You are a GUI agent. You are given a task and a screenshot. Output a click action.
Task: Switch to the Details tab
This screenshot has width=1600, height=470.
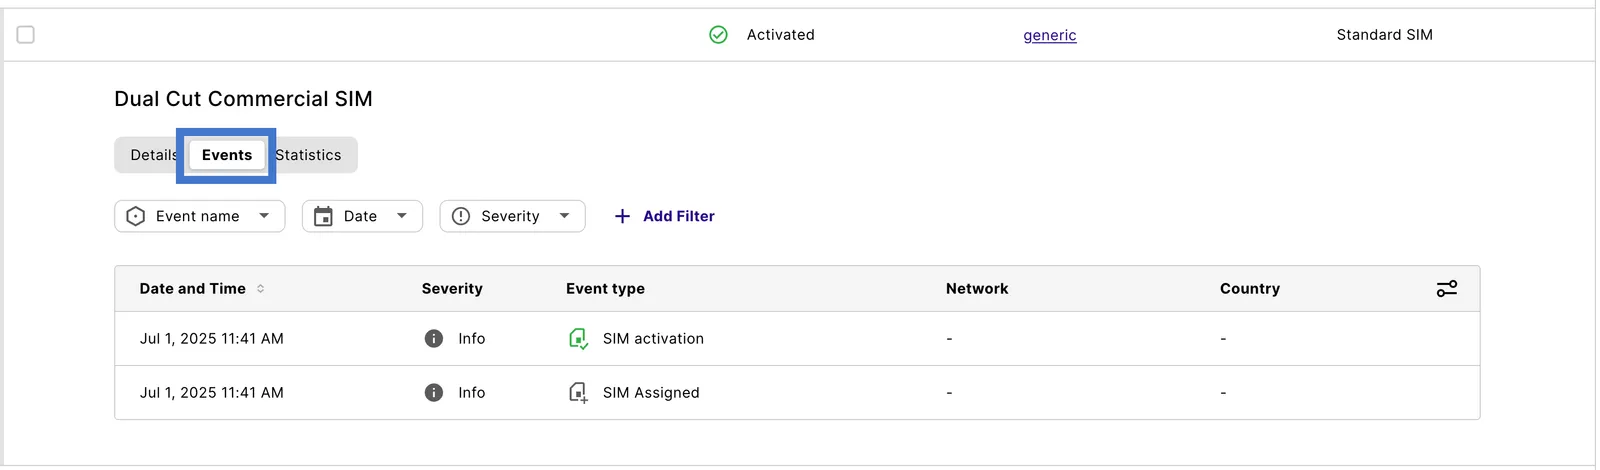click(153, 155)
